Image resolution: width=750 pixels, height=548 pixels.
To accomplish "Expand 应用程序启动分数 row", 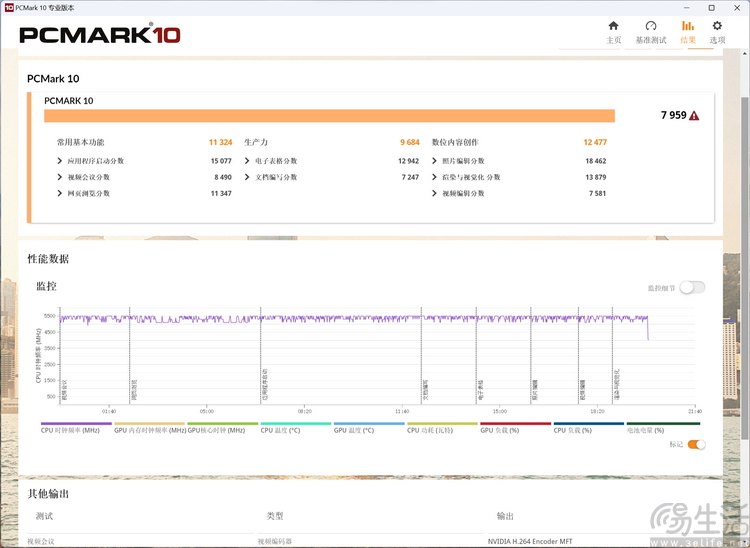I will click(x=60, y=161).
